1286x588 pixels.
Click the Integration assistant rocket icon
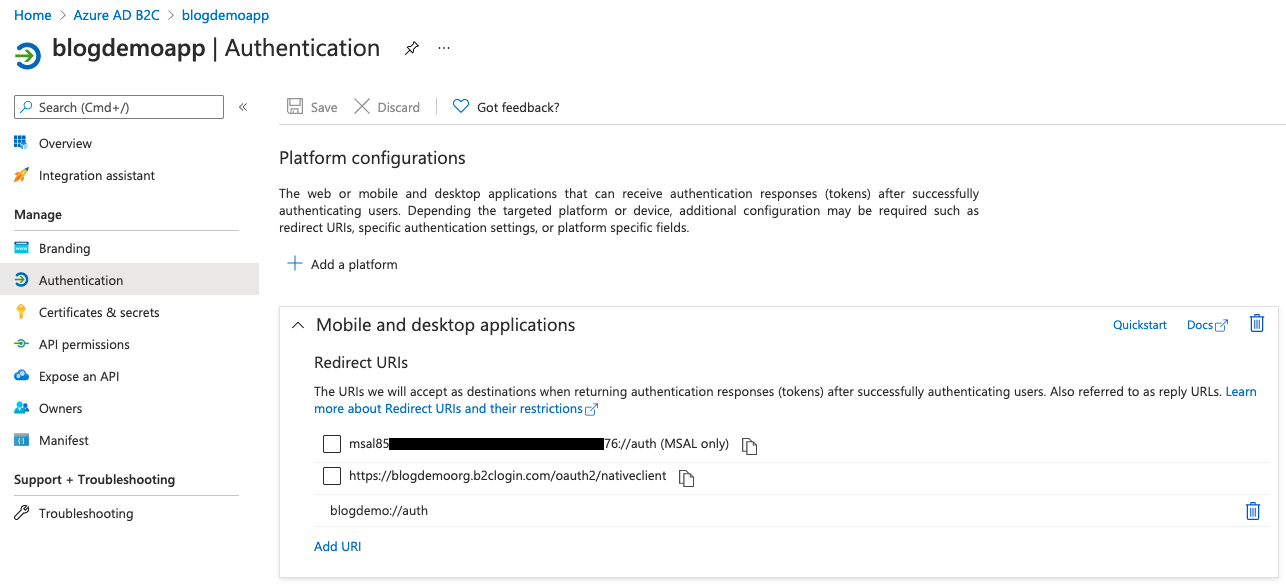coord(21,175)
